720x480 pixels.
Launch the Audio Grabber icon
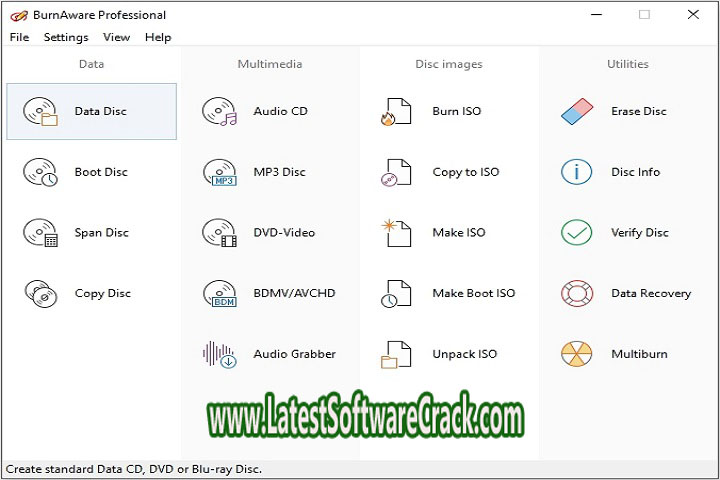pos(219,354)
